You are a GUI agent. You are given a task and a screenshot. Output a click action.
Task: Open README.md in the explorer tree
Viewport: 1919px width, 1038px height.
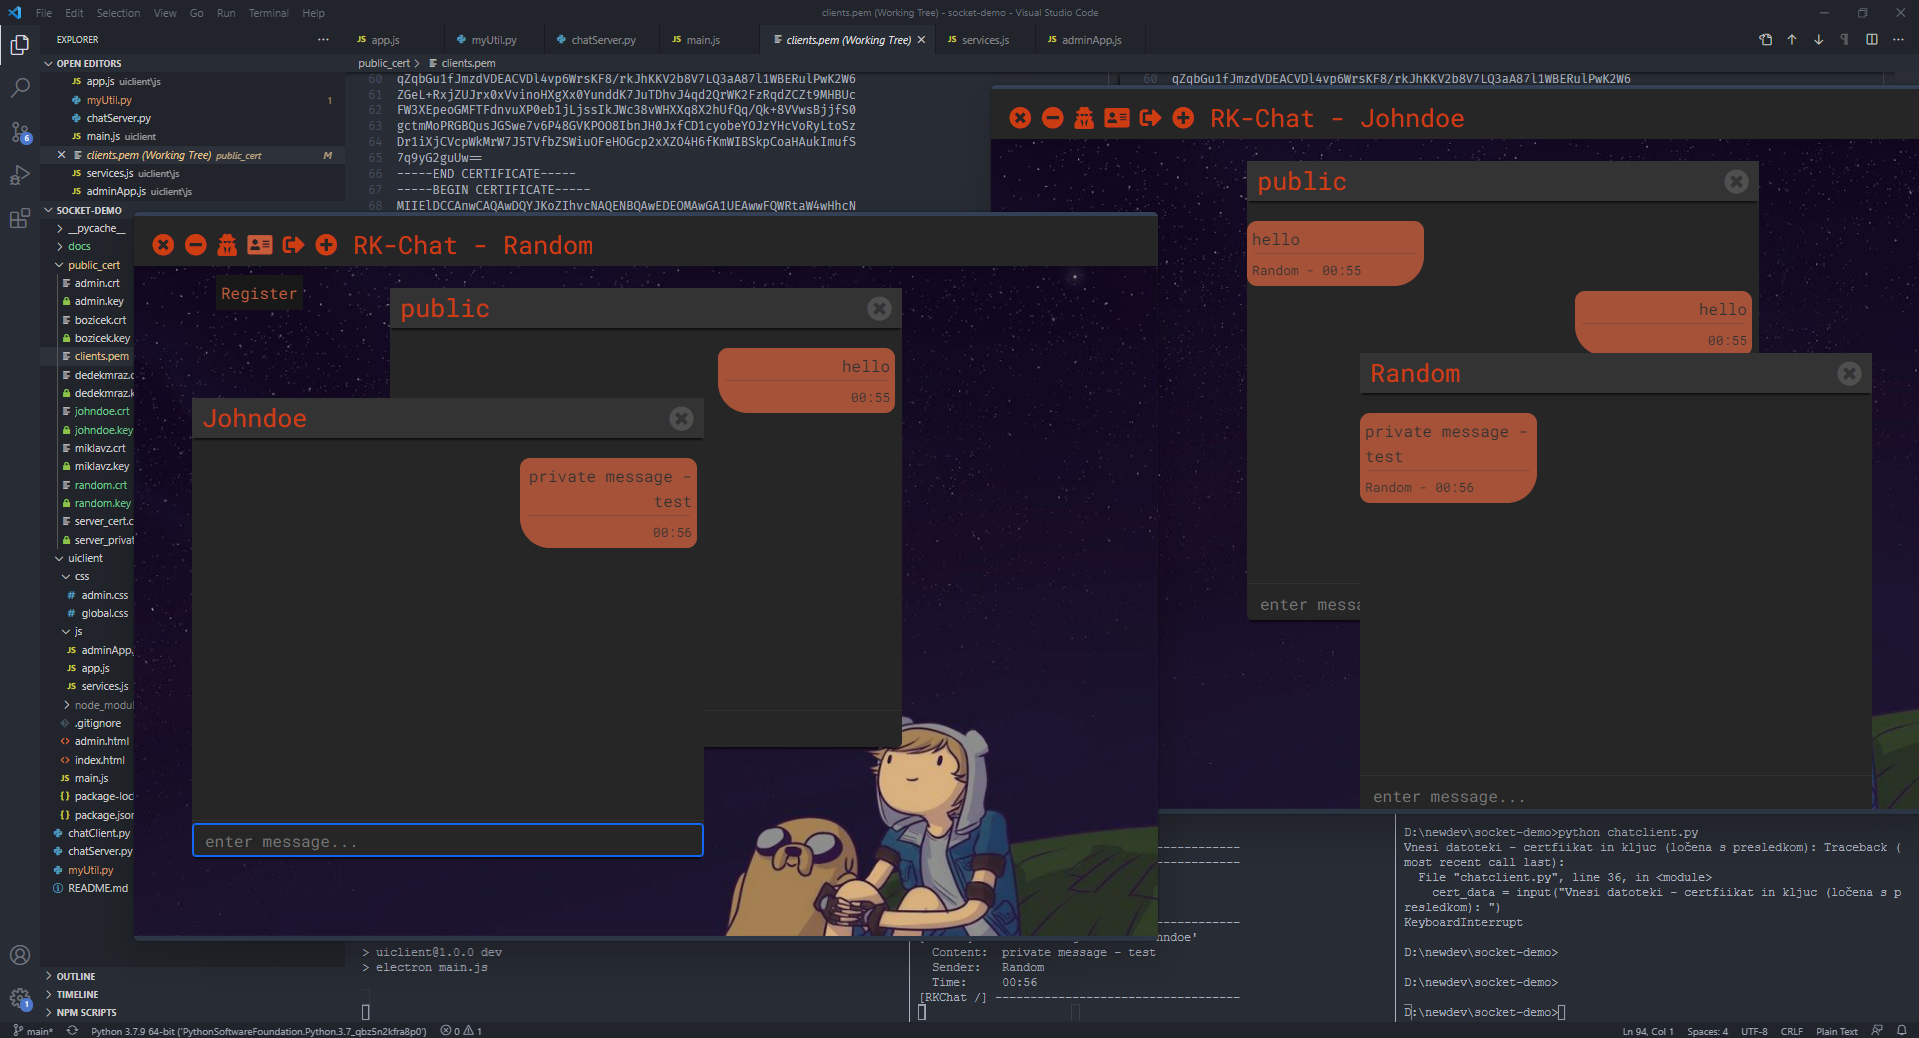(97, 888)
